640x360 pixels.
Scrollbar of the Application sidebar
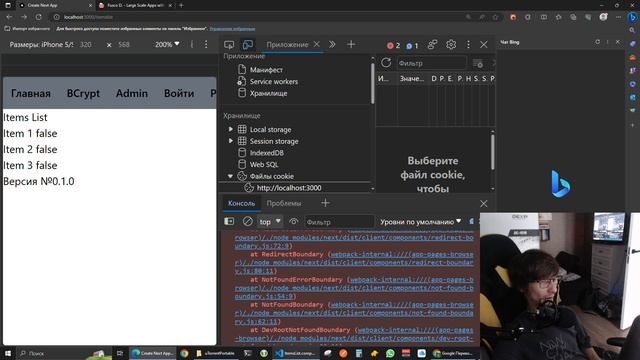click(x=372, y=83)
